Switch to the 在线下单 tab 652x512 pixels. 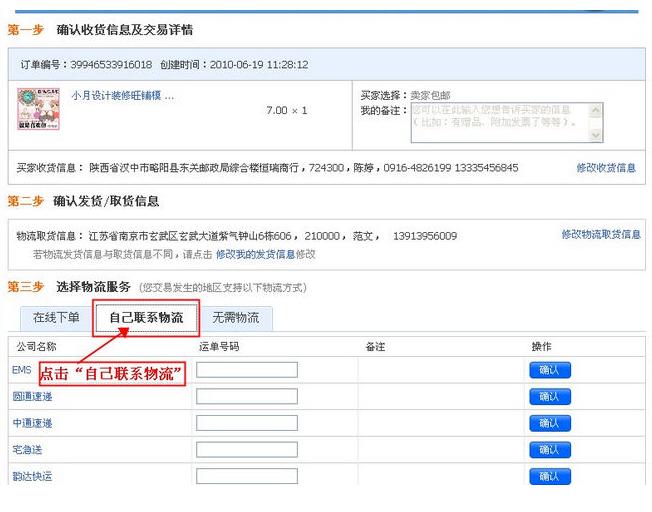point(56,318)
